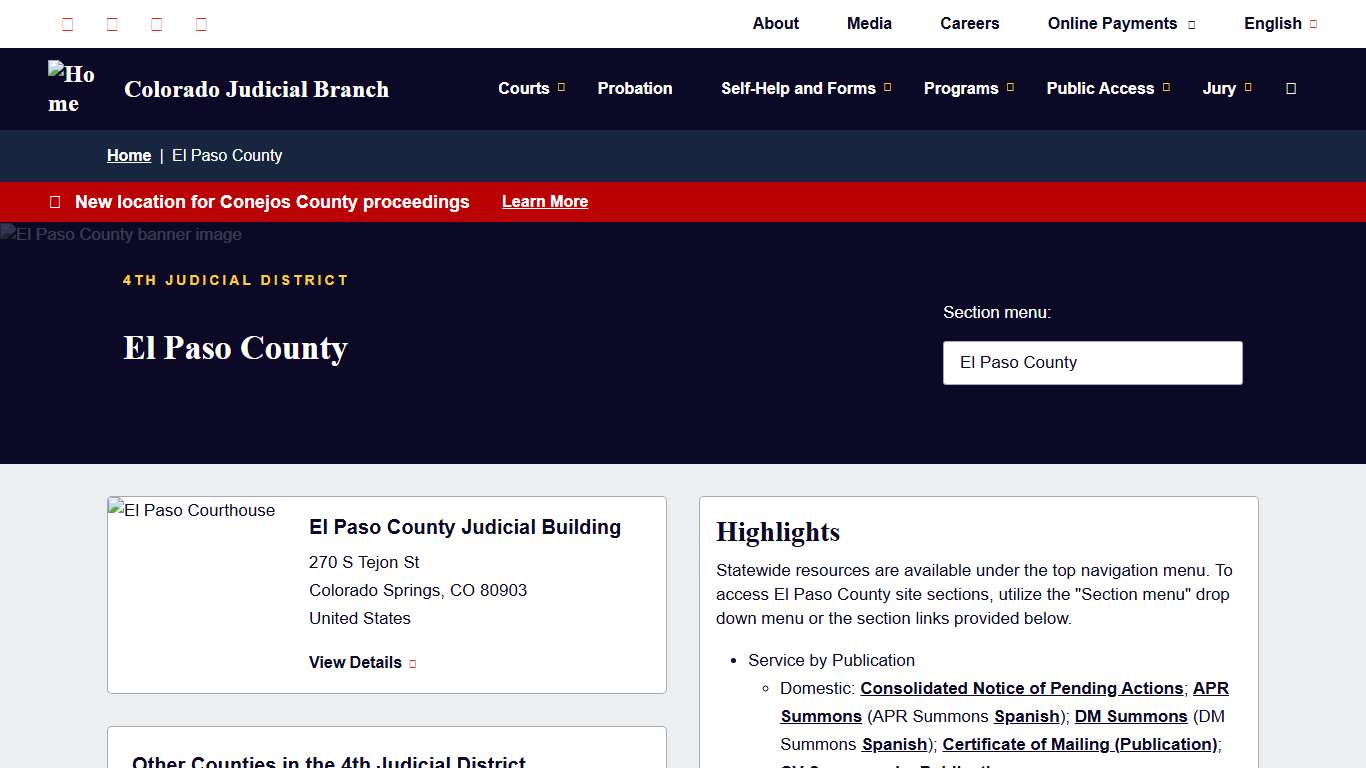
Task: Click the external-link icon beside View Details
Action: (x=413, y=663)
